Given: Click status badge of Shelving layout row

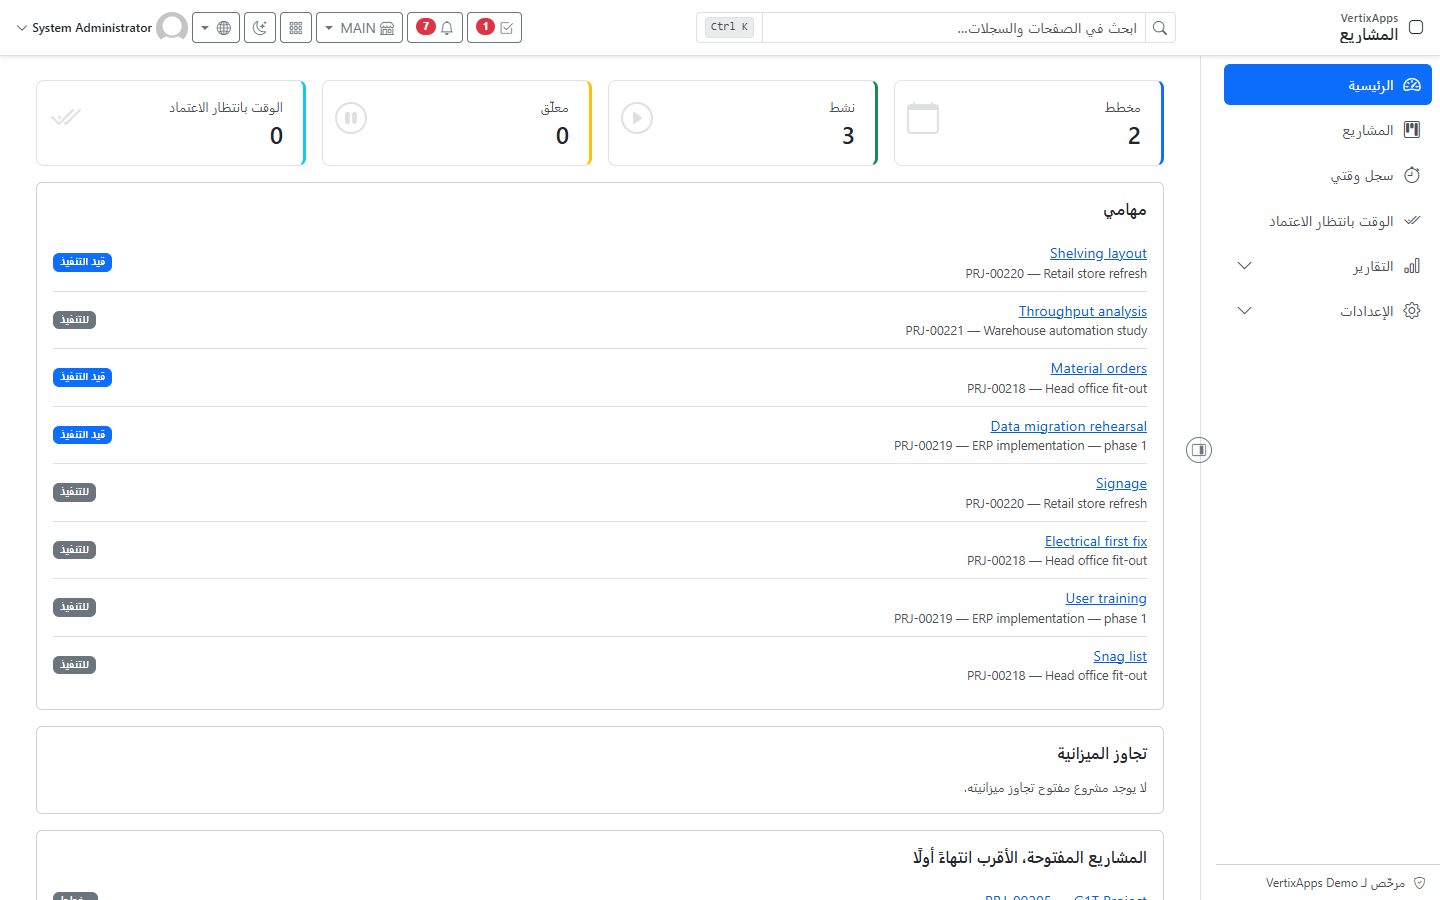Looking at the screenshot, I should tap(82, 262).
